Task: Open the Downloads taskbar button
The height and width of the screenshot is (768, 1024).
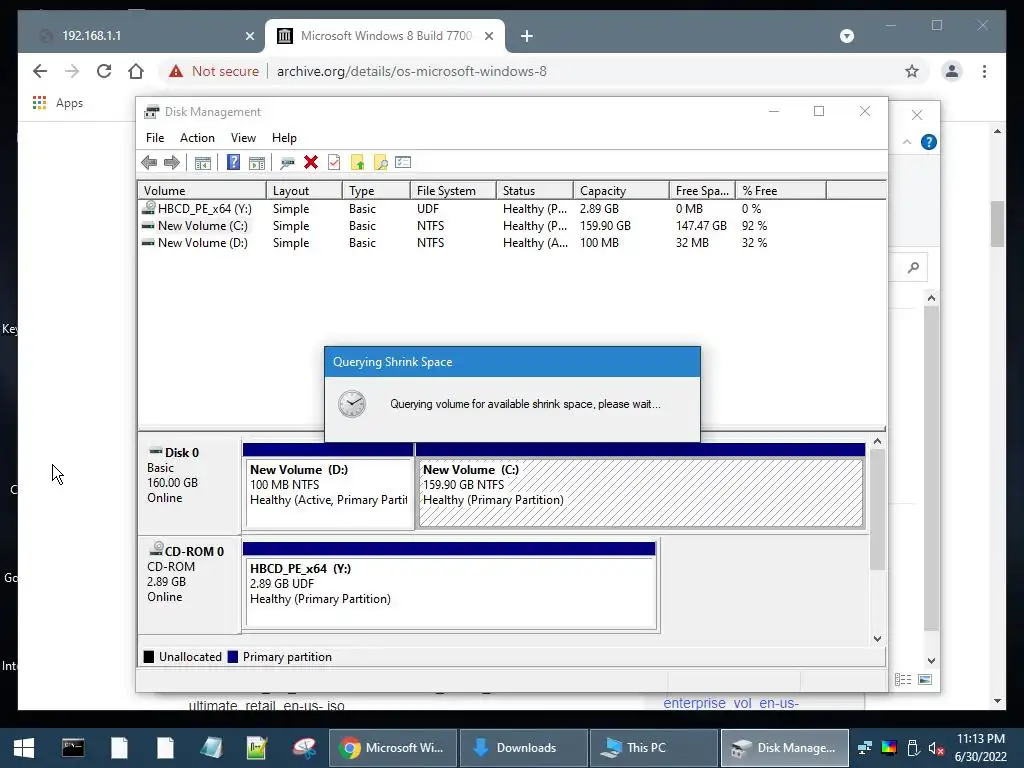Action: point(524,748)
